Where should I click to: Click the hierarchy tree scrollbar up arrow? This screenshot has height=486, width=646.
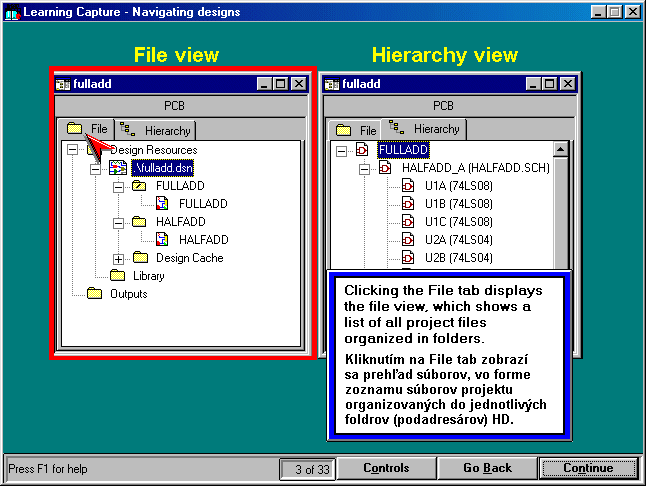(x=560, y=150)
